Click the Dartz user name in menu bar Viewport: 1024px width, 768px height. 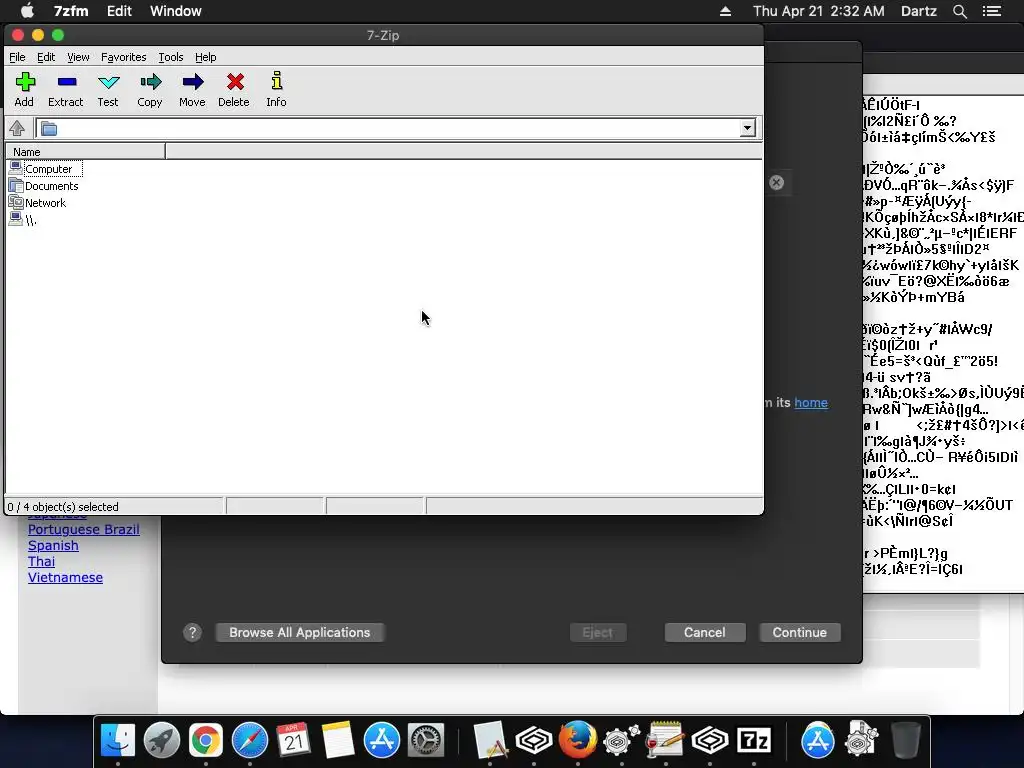tap(919, 11)
